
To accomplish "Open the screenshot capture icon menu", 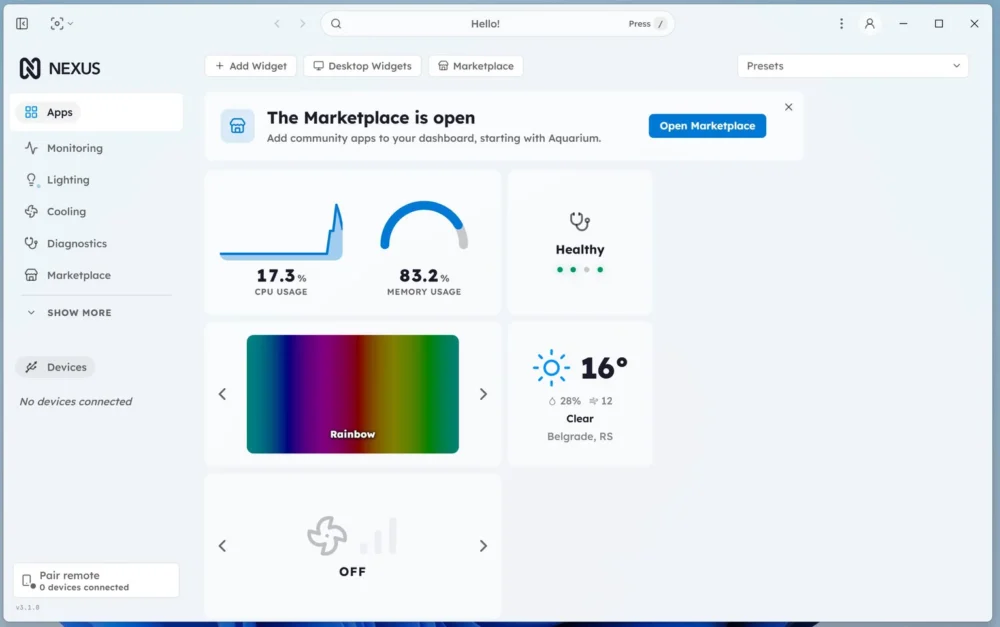I will [61, 24].
